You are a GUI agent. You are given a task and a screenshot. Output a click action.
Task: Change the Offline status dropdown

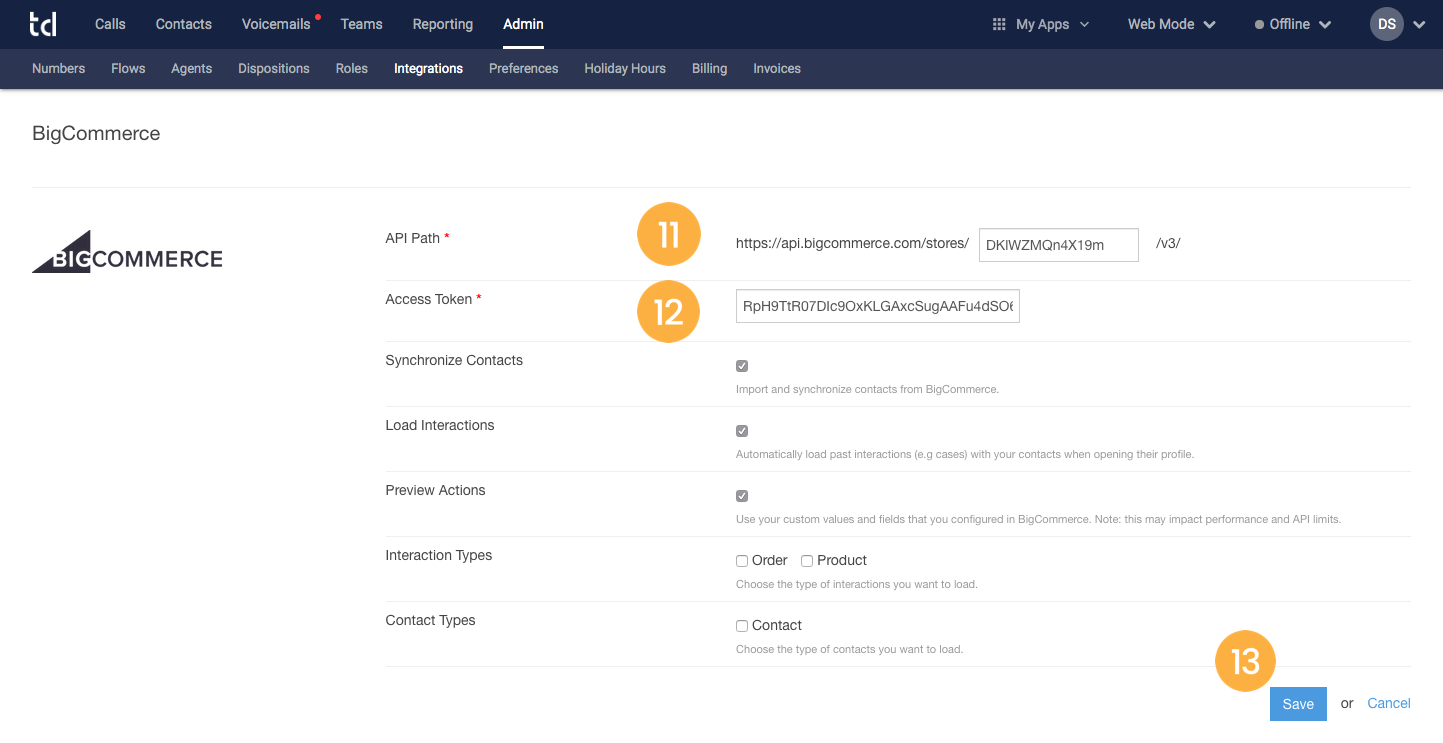(x=1293, y=24)
